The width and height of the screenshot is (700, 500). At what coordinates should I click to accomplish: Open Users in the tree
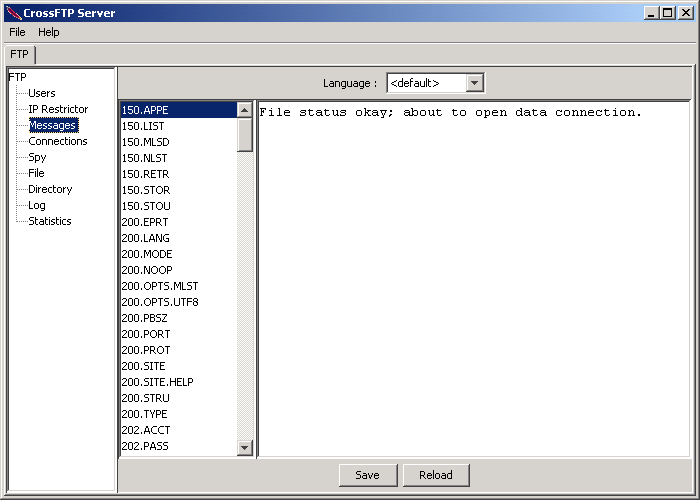tap(42, 93)
